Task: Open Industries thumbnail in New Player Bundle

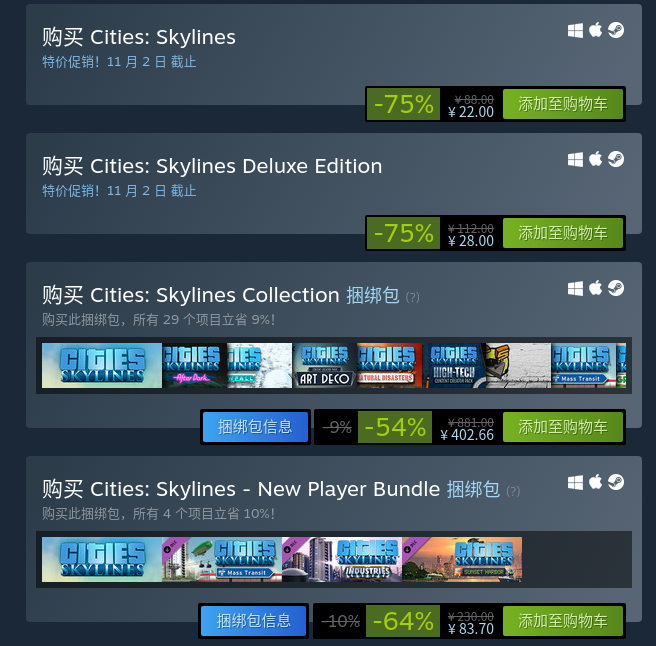Action: (x=342, y=560)
